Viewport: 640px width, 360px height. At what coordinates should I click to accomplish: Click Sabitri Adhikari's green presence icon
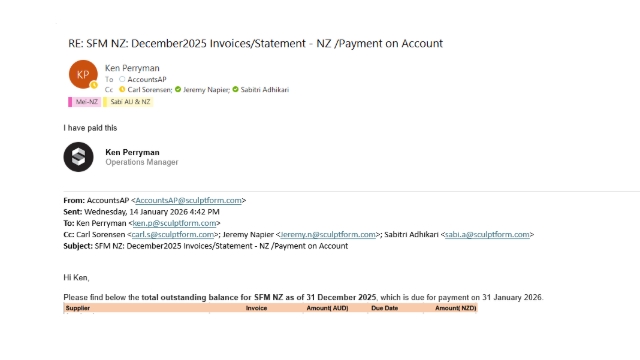tap(236, 89)
